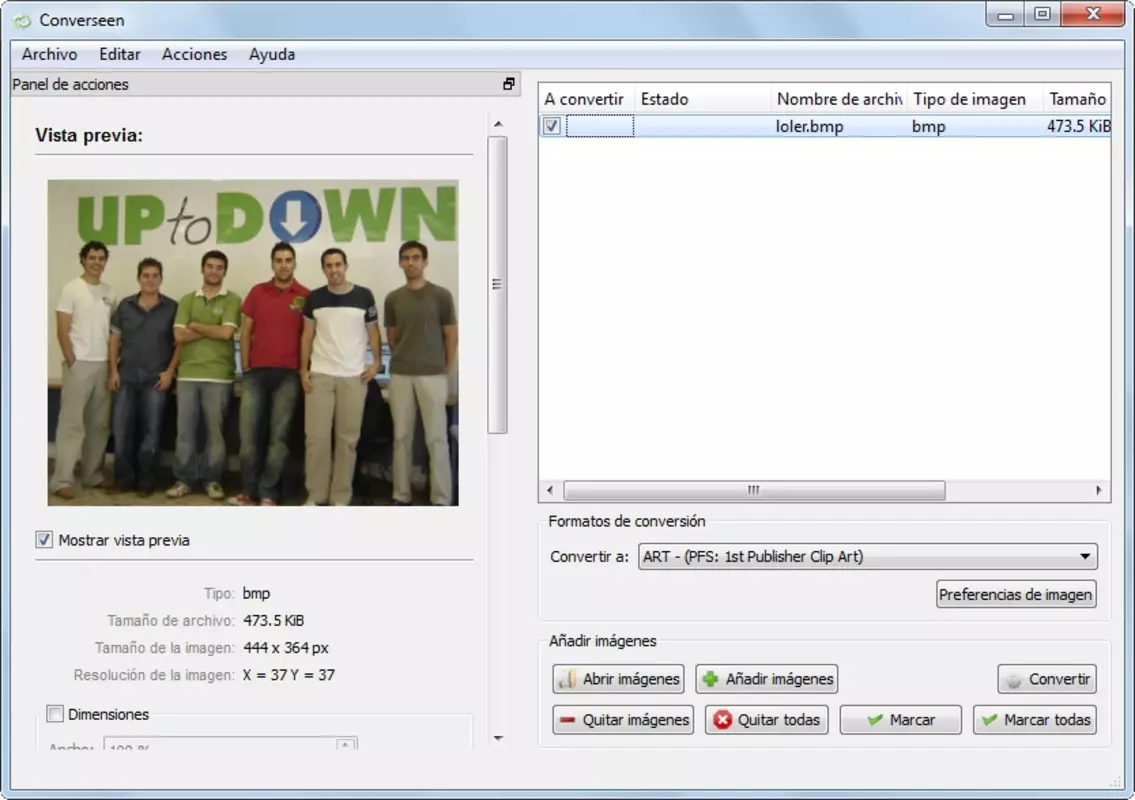Sort by Nombre de archivo column header
Screen dimensions: 1135x800
point(838,99)
